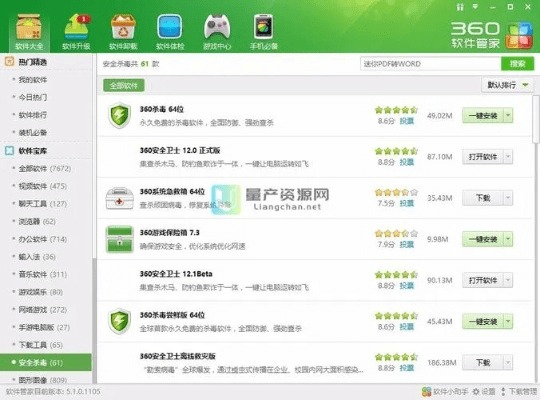540x400 pixels.
Task: Click the 360系统急救箱 first-aid box icon
Action: 119,198
